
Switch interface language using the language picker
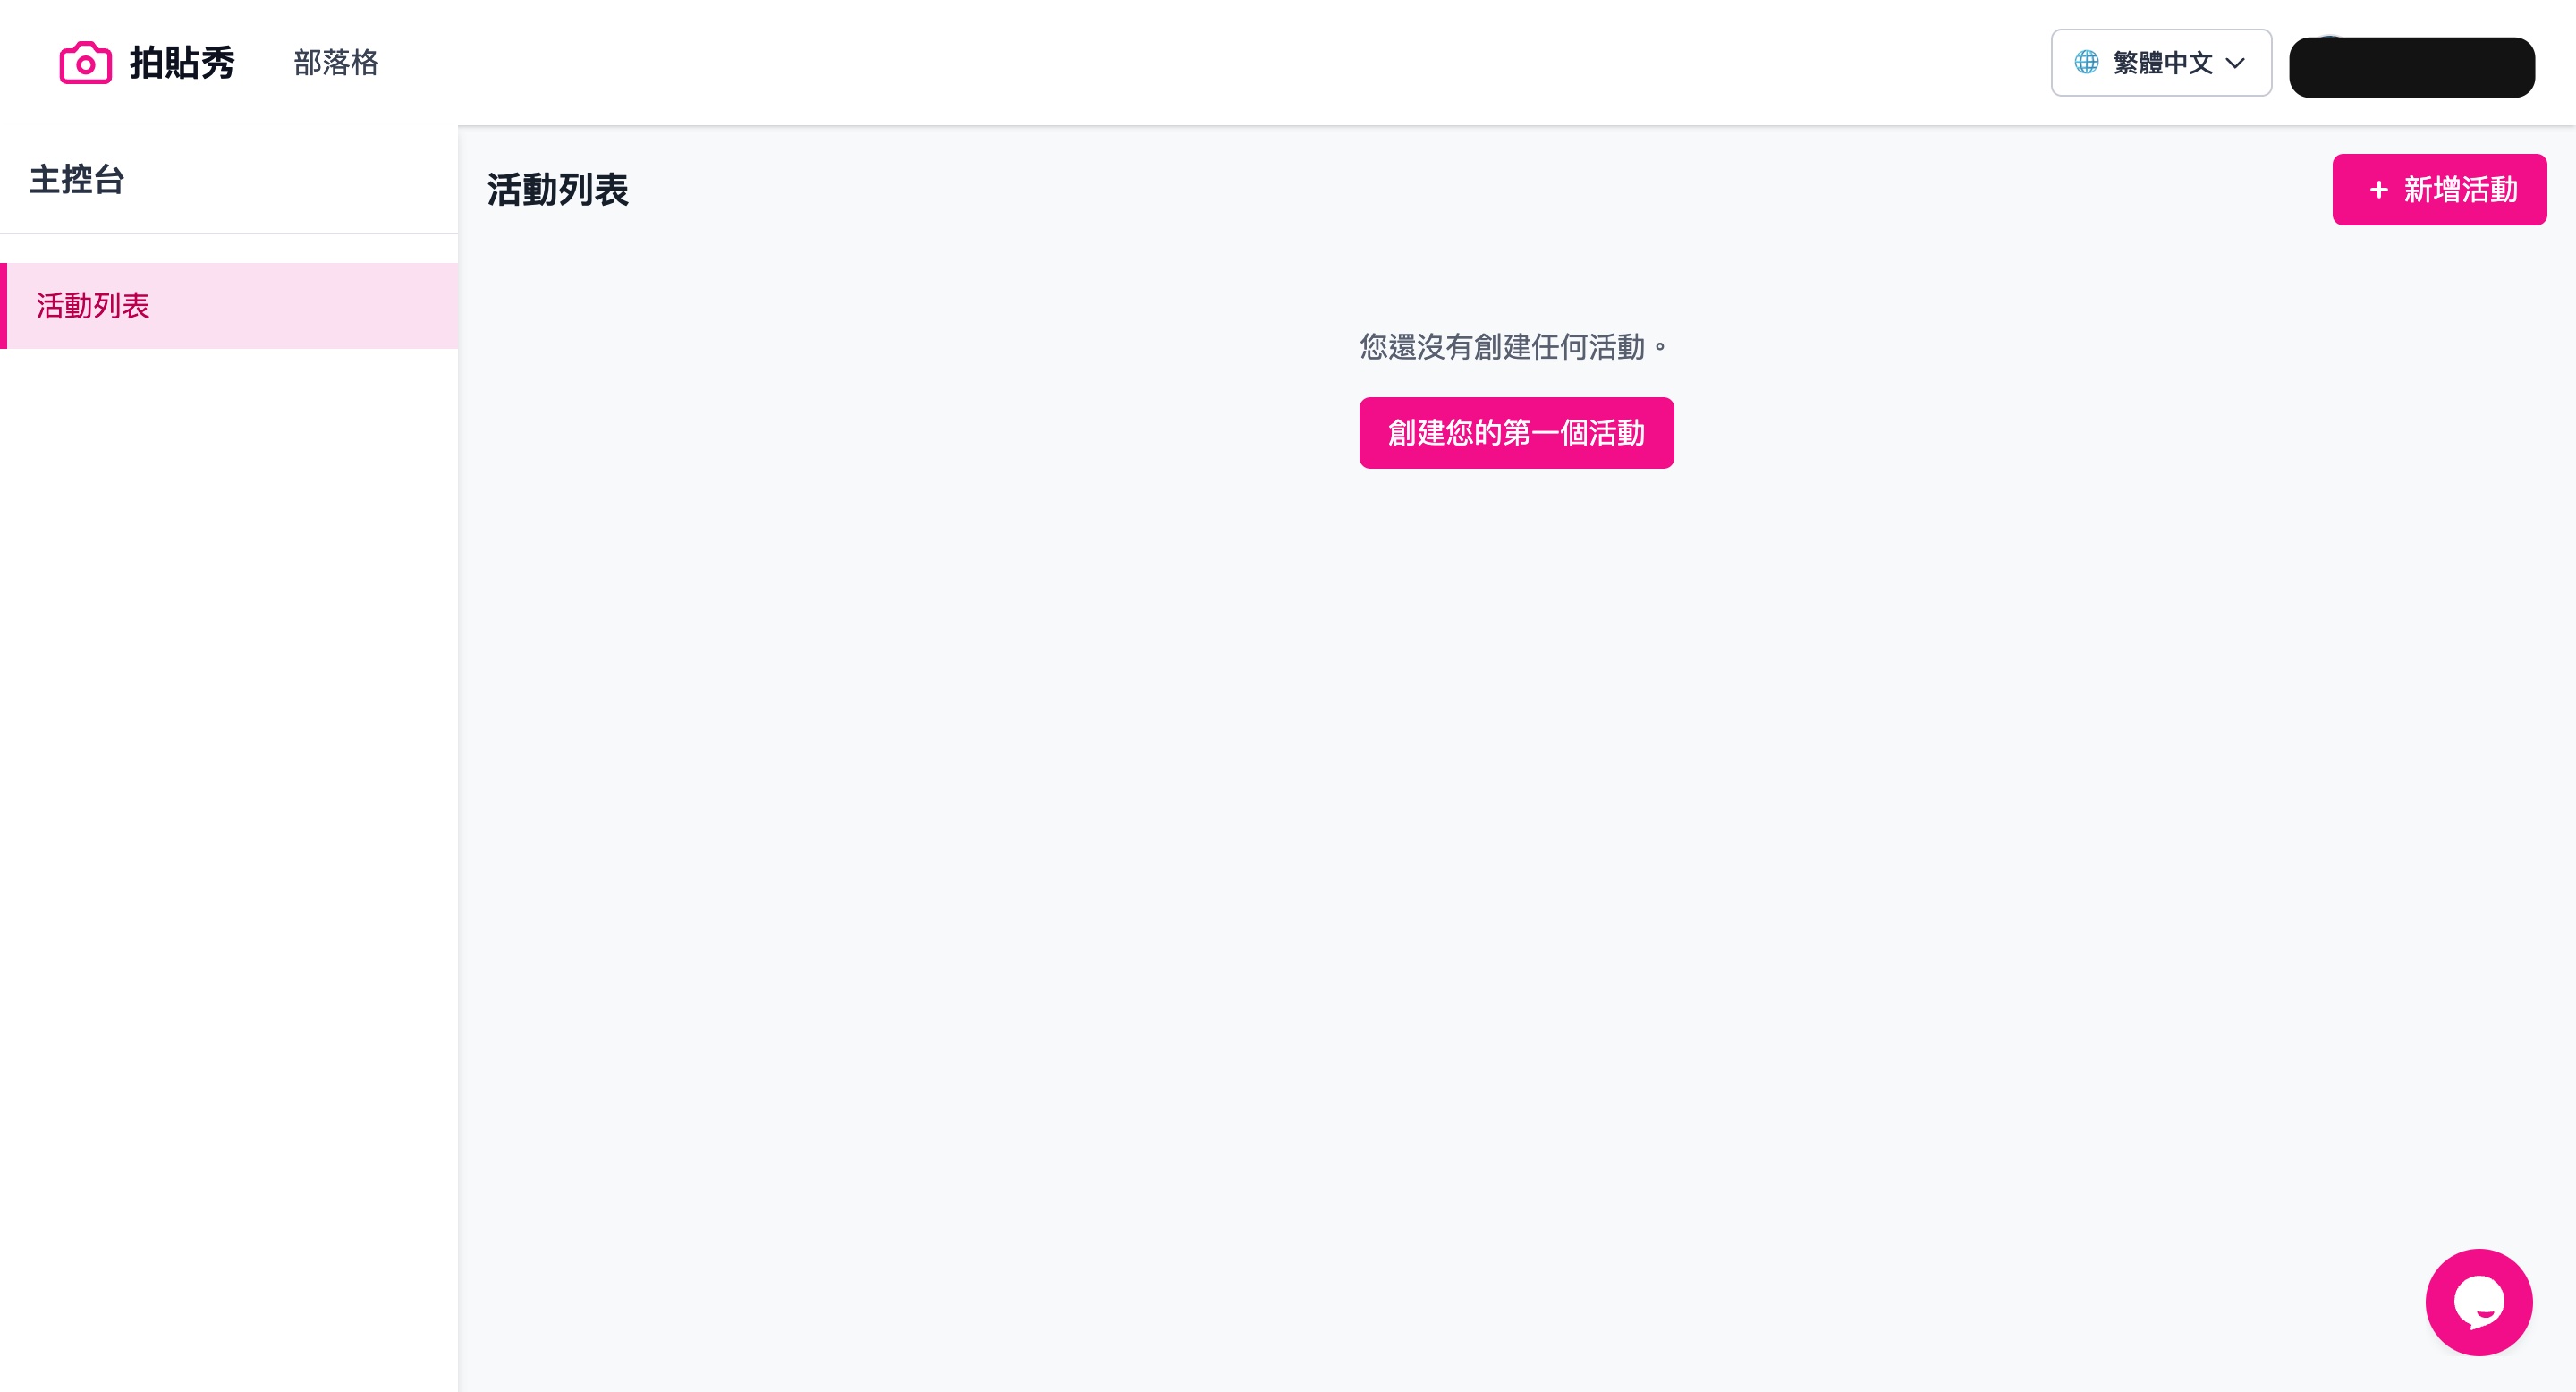(x=2161, y=62)
